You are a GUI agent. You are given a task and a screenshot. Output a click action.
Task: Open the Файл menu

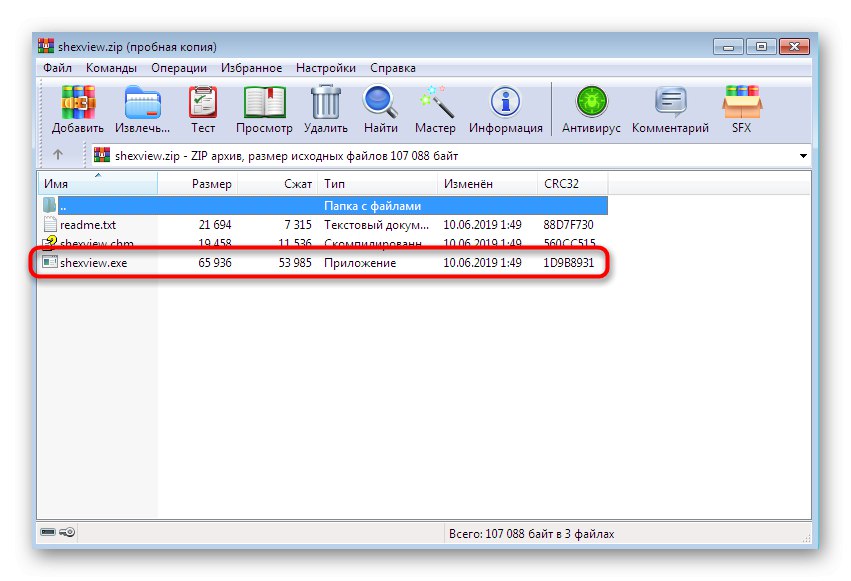[58, 68]
